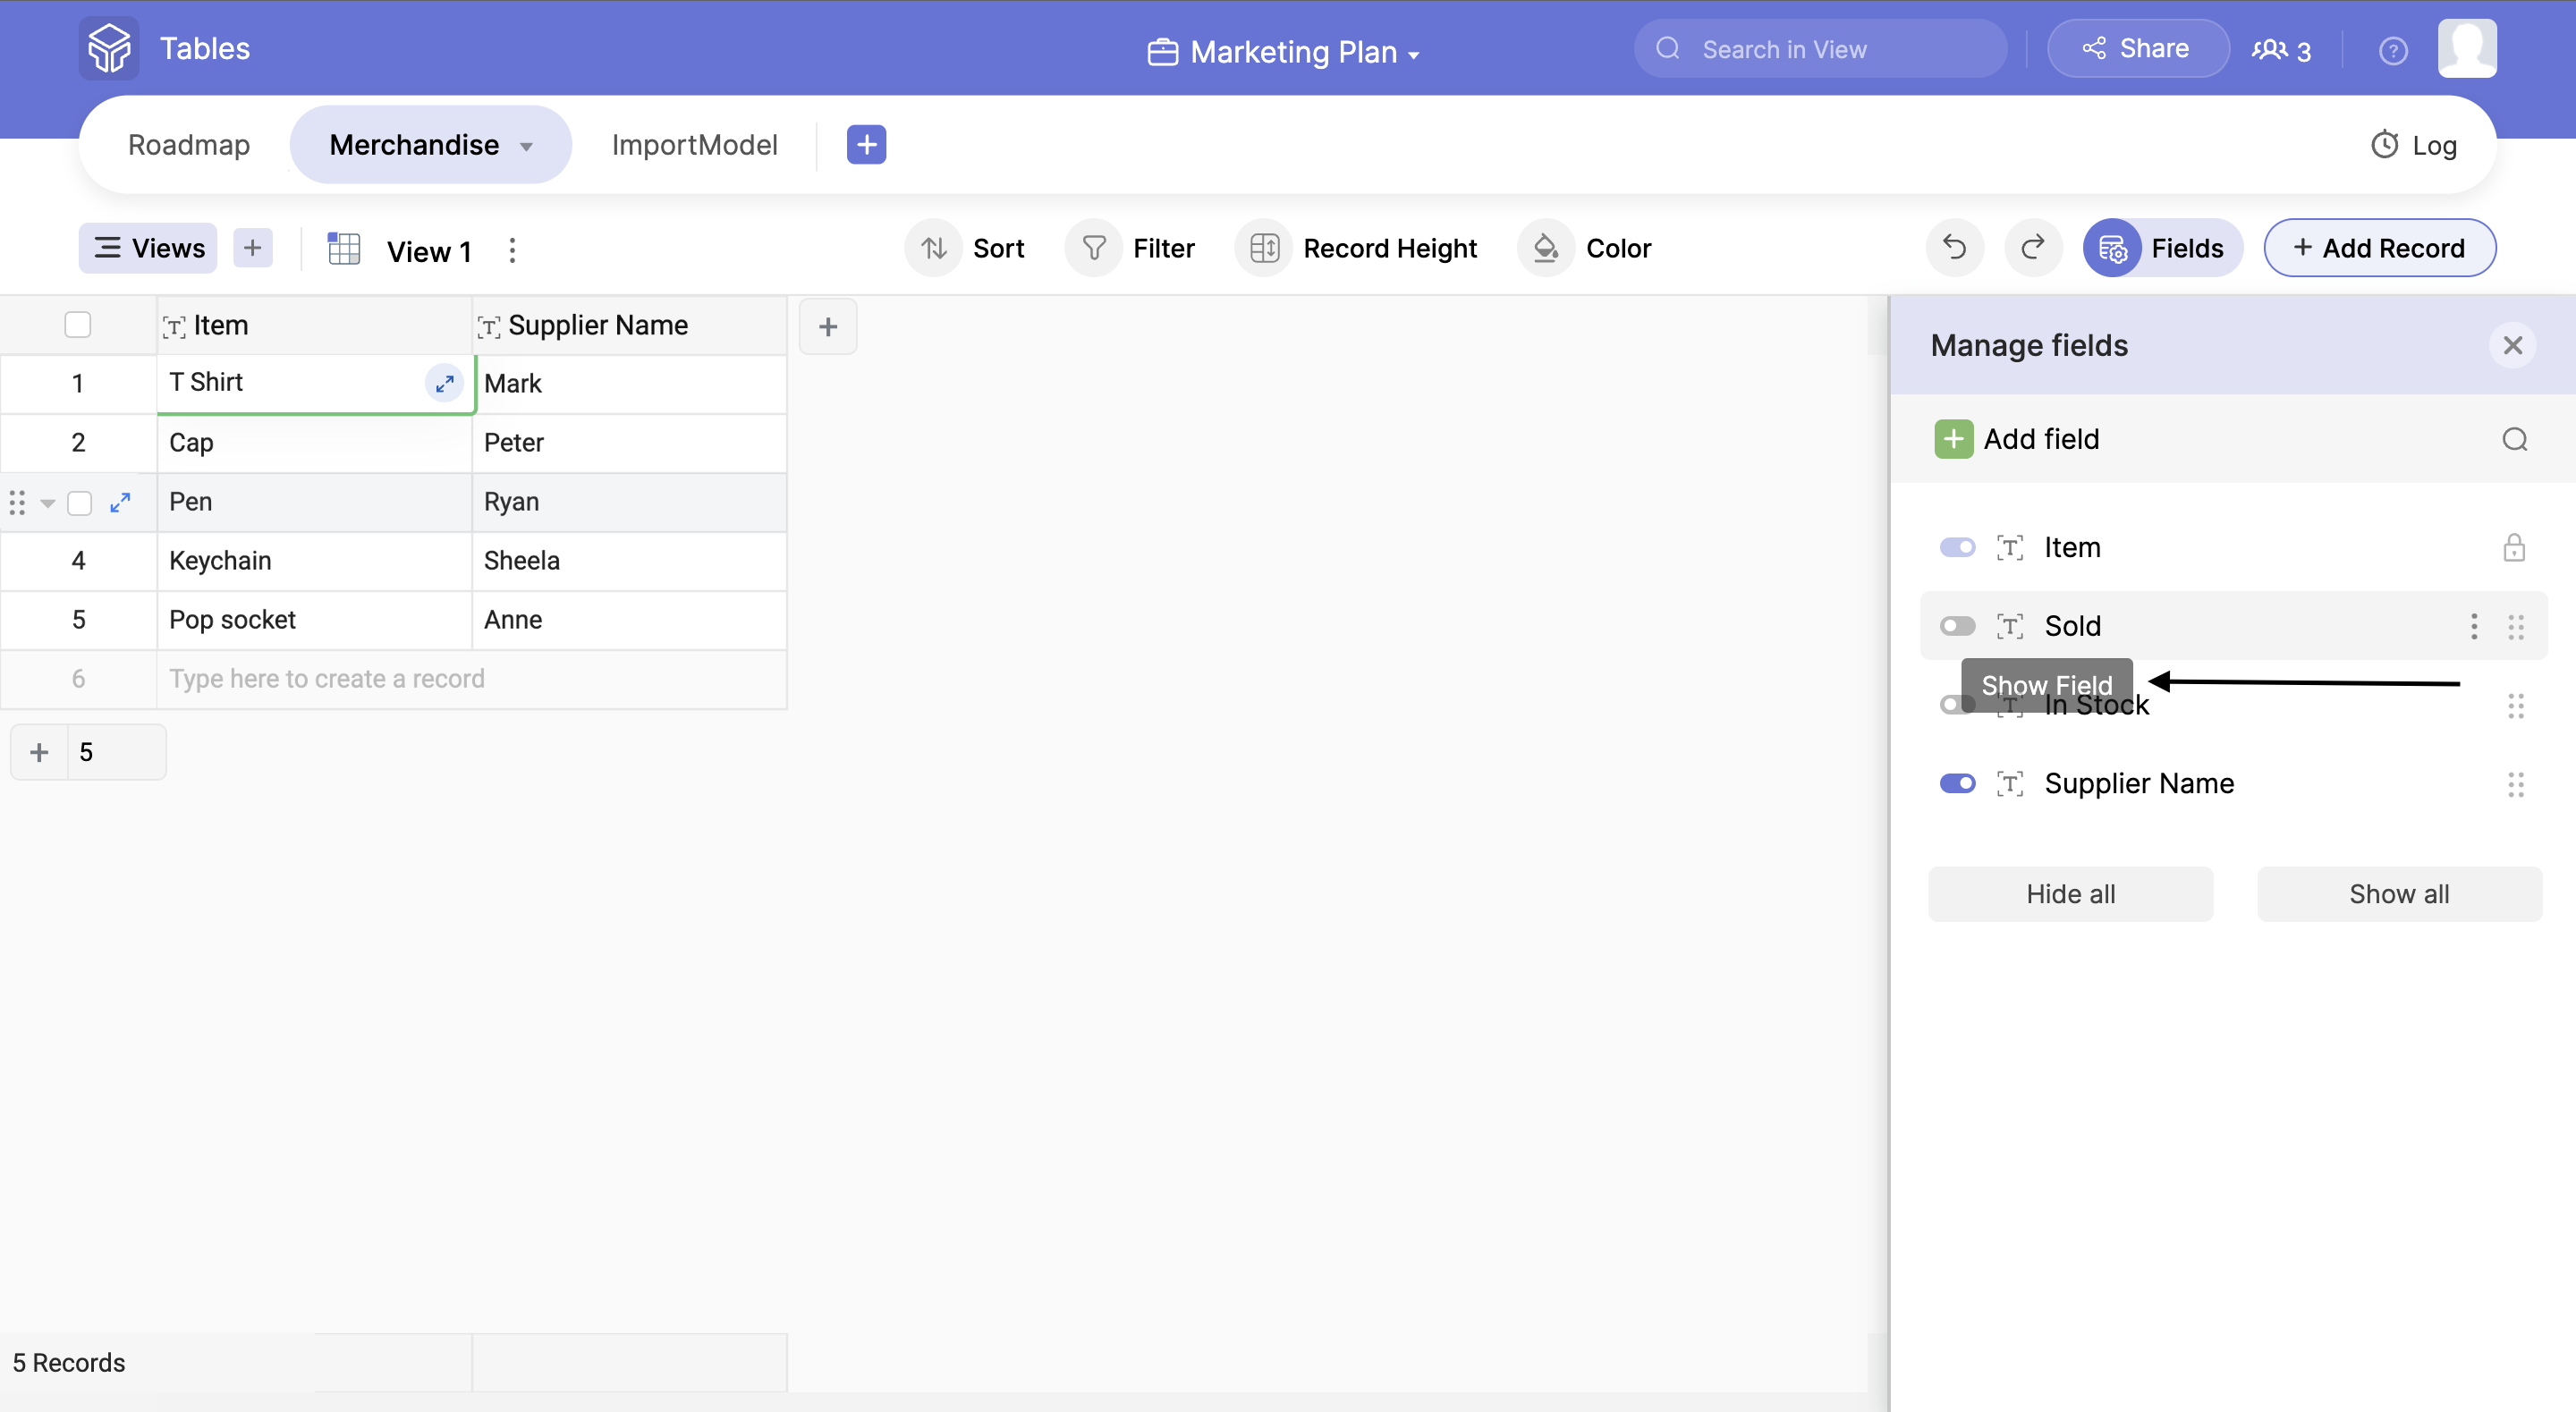Expand the Pen record row
Screen dimensions: 2576x1412
pos(120,502)
